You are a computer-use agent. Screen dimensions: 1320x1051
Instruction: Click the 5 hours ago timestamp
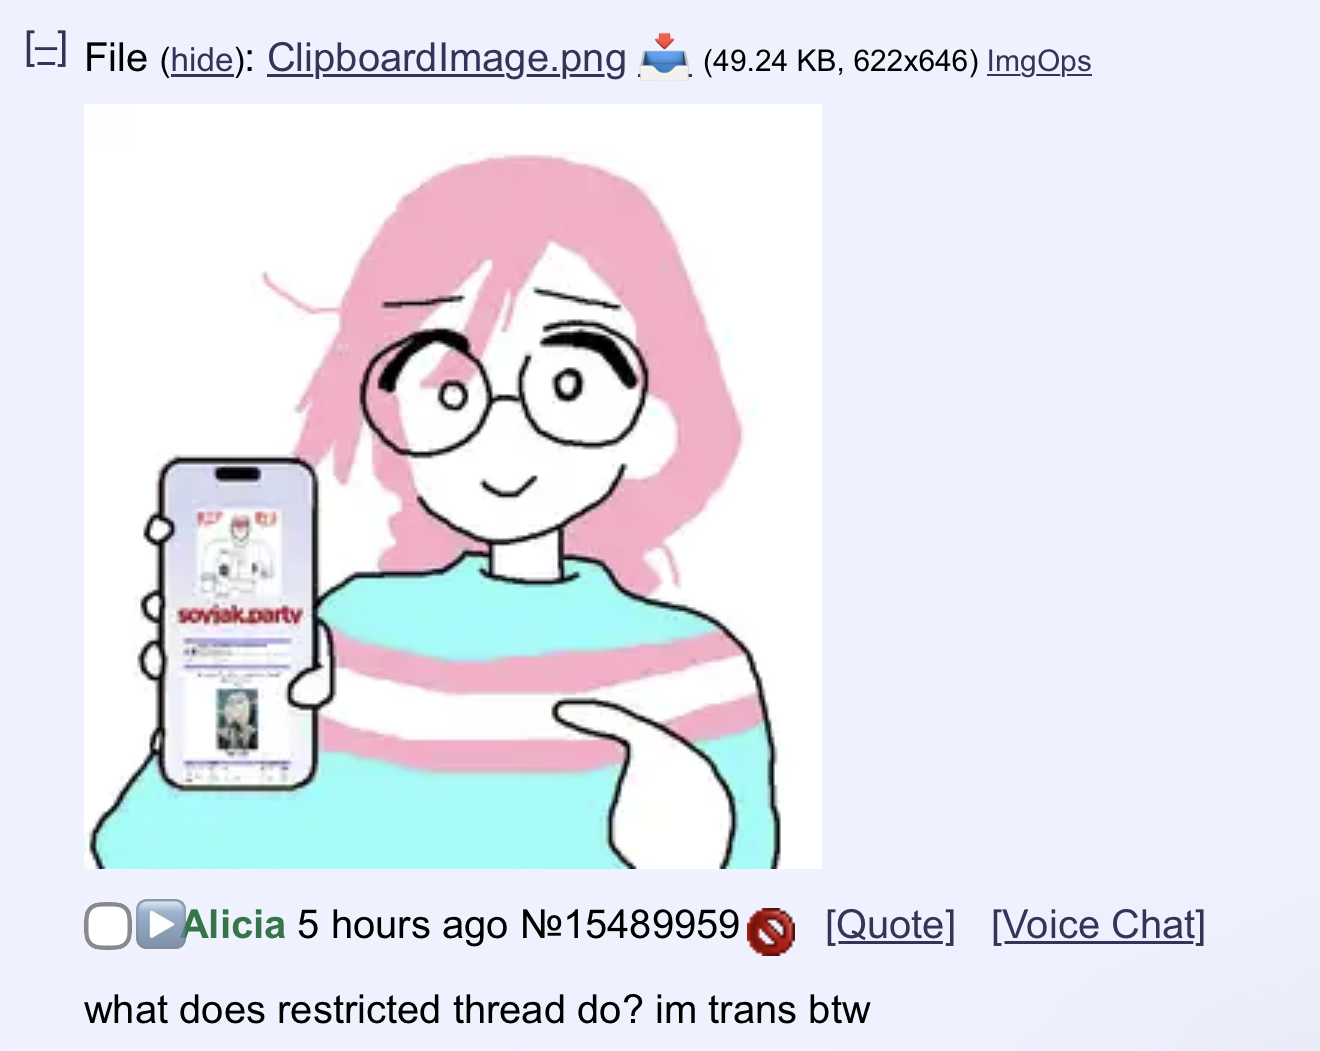point(403,925)
